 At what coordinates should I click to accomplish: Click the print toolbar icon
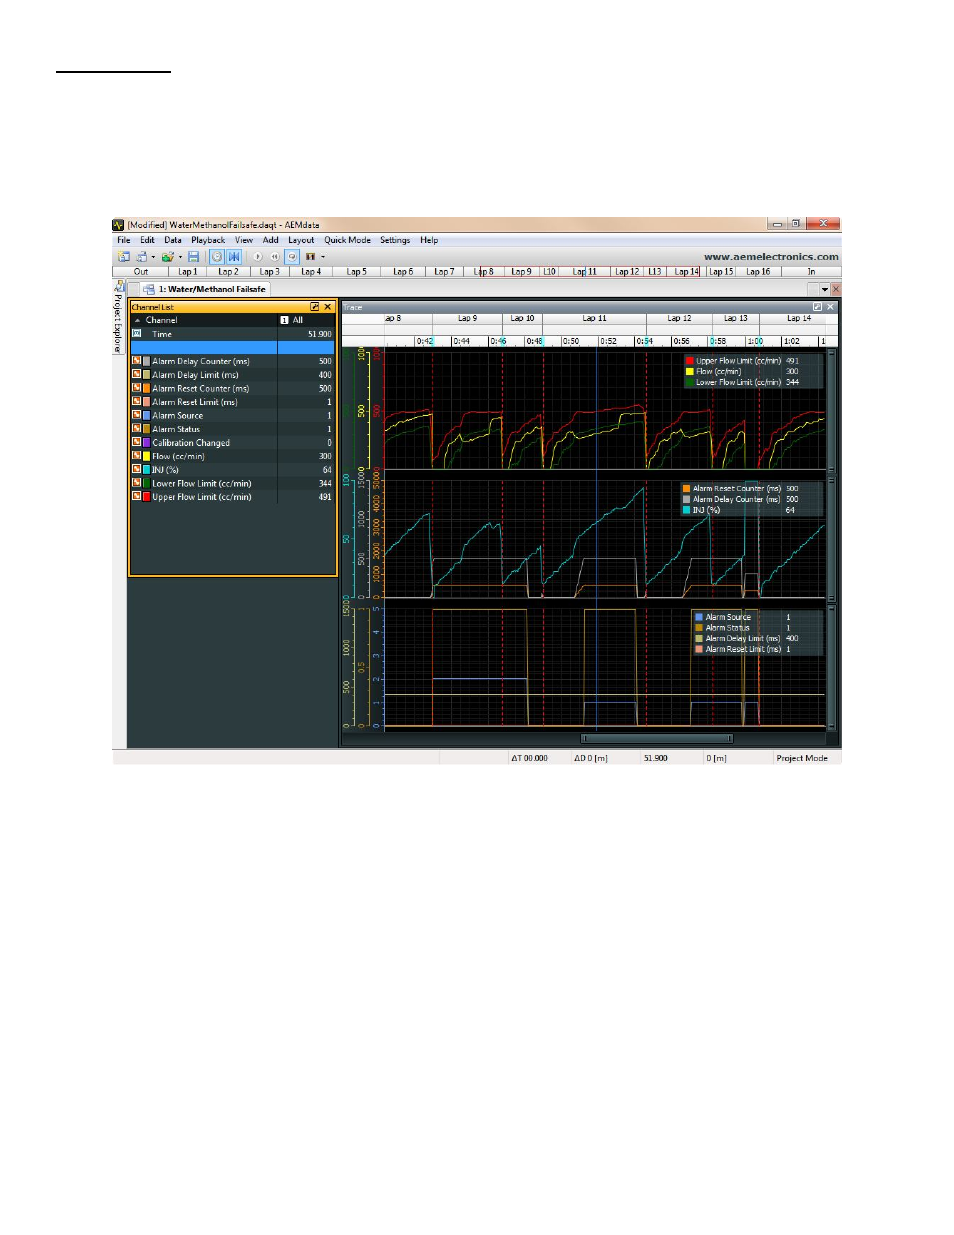[x=142, y=257]
